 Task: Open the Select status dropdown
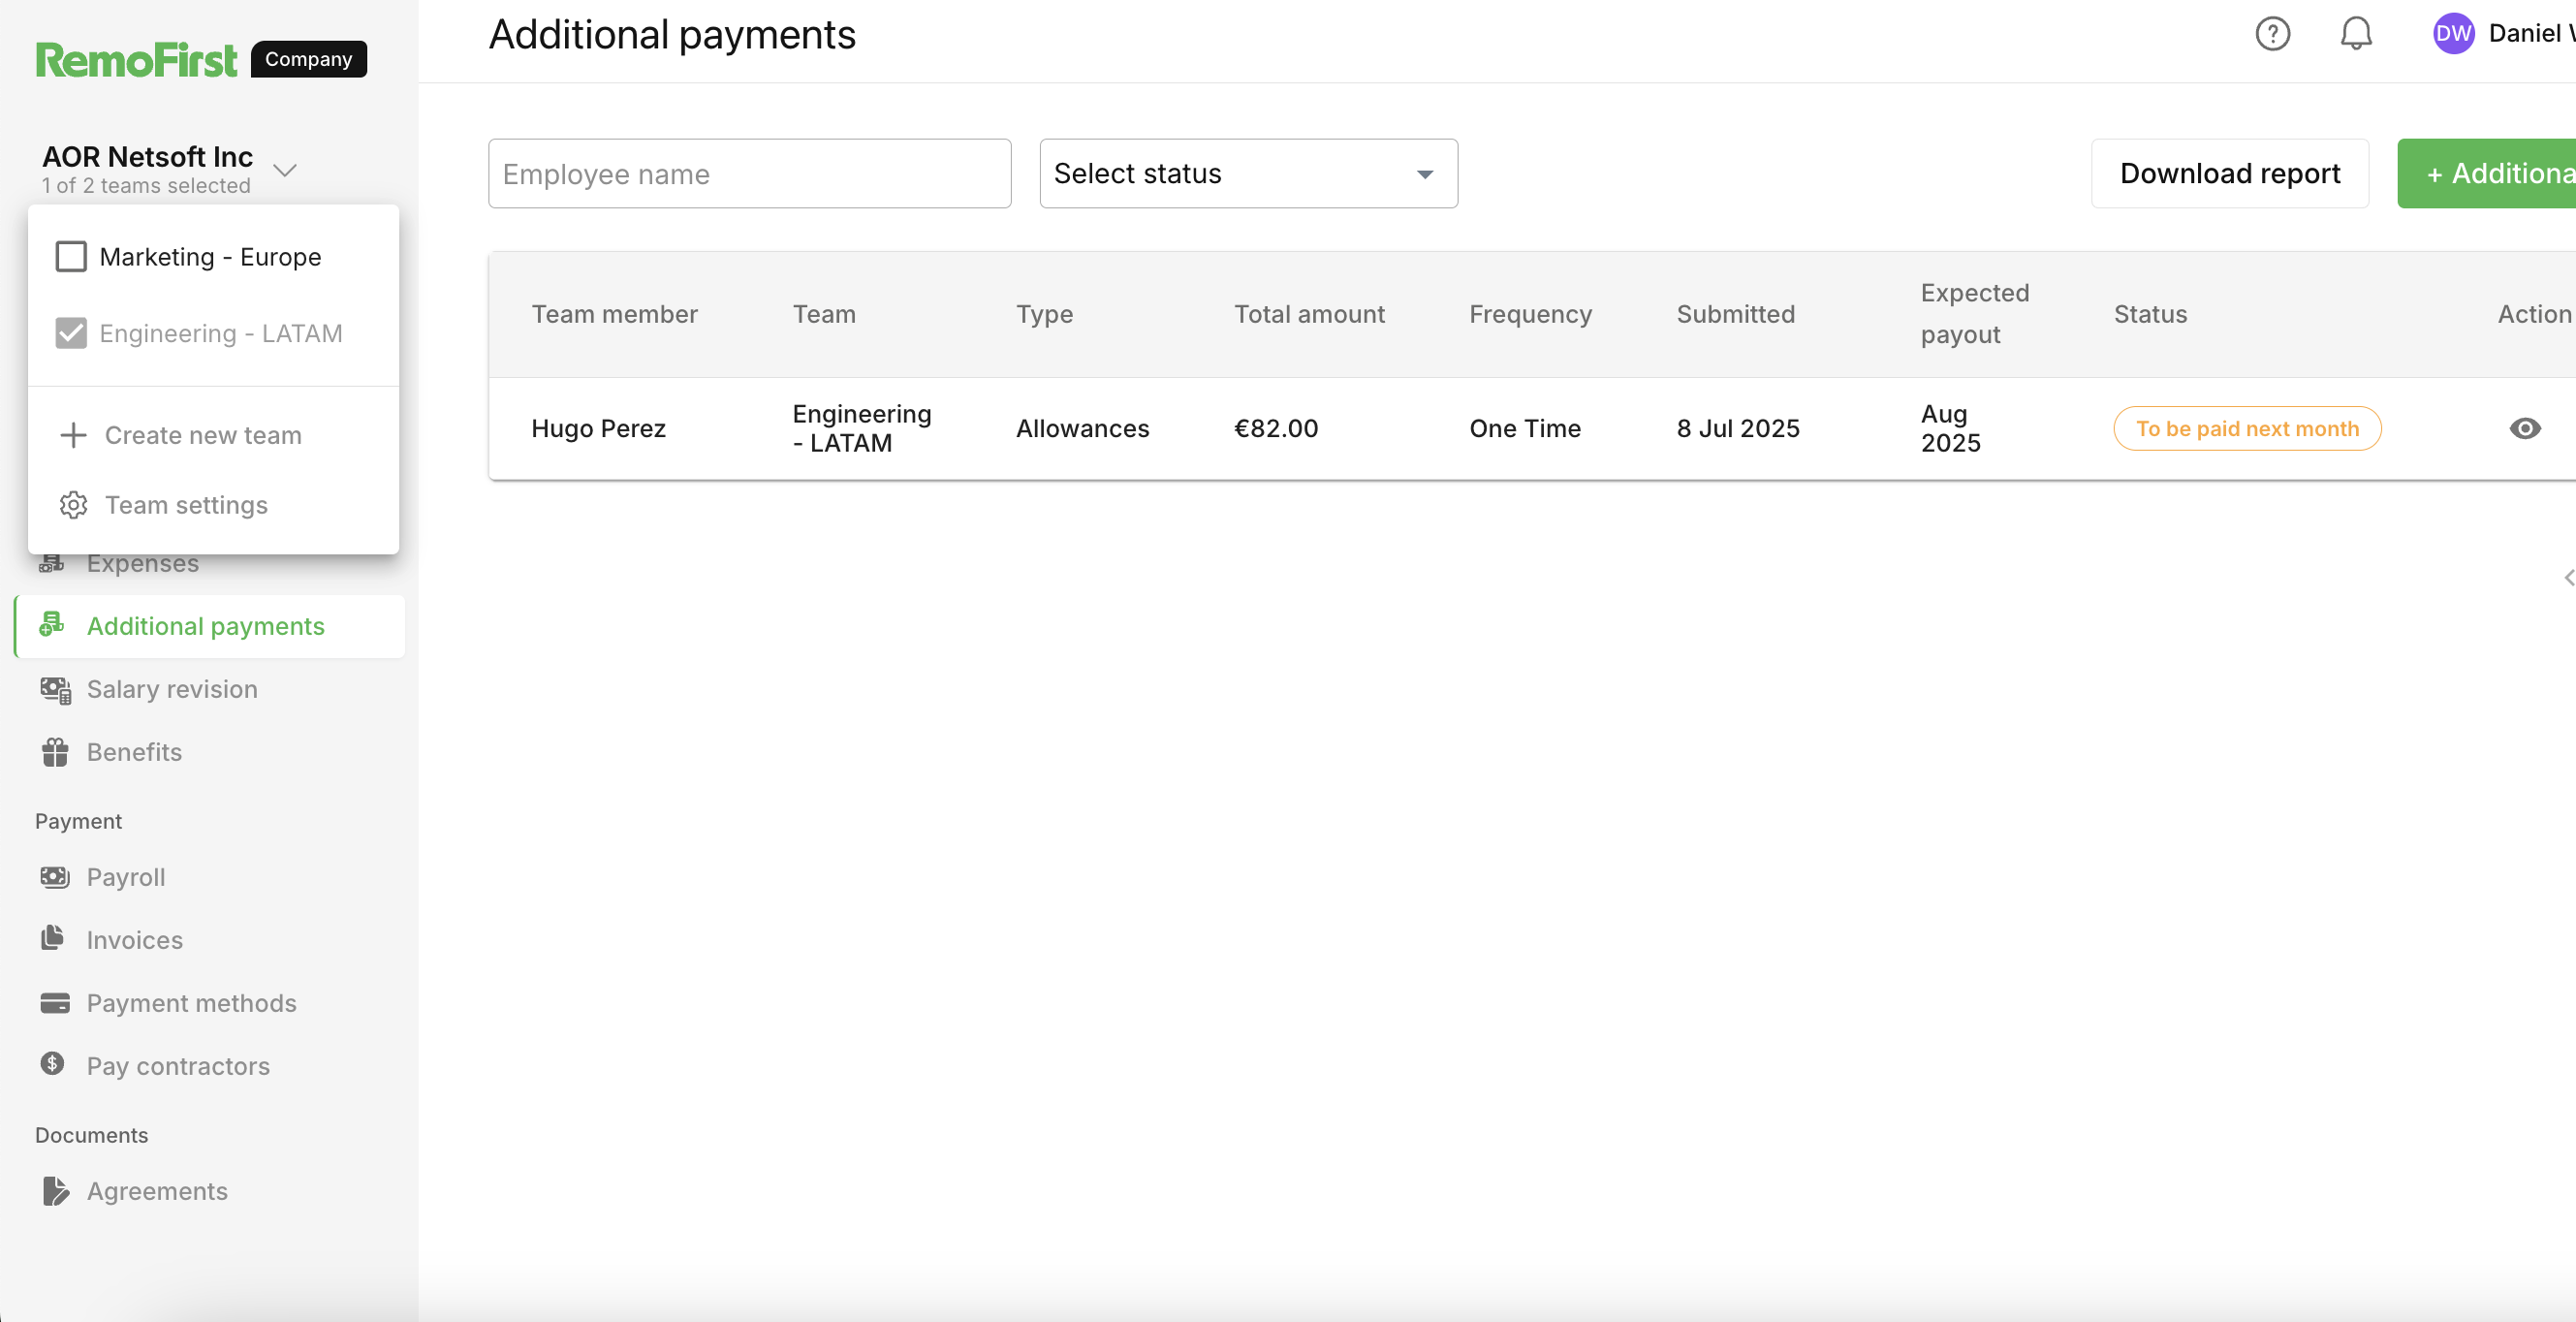pyautogui.click(x=1248, y=174)
